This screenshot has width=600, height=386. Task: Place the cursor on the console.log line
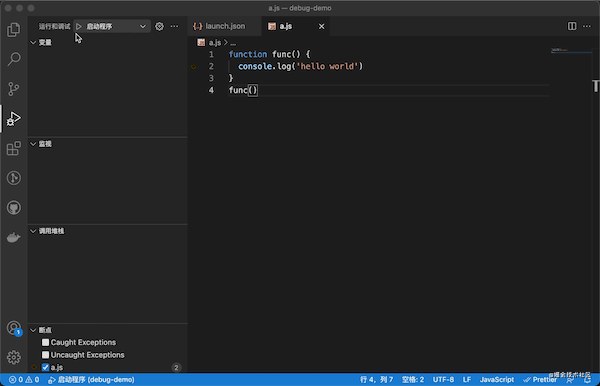tap(300, 66)
